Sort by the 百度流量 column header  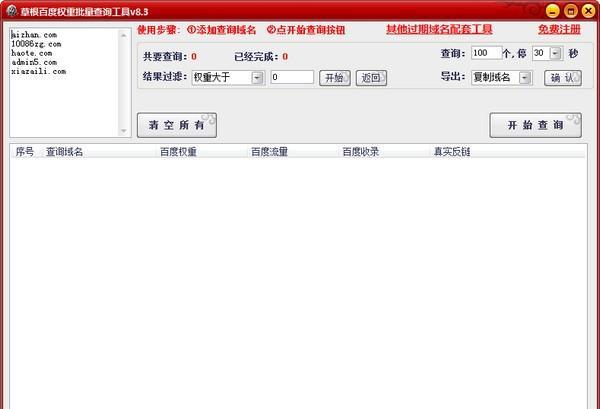[x=269, y=152]
